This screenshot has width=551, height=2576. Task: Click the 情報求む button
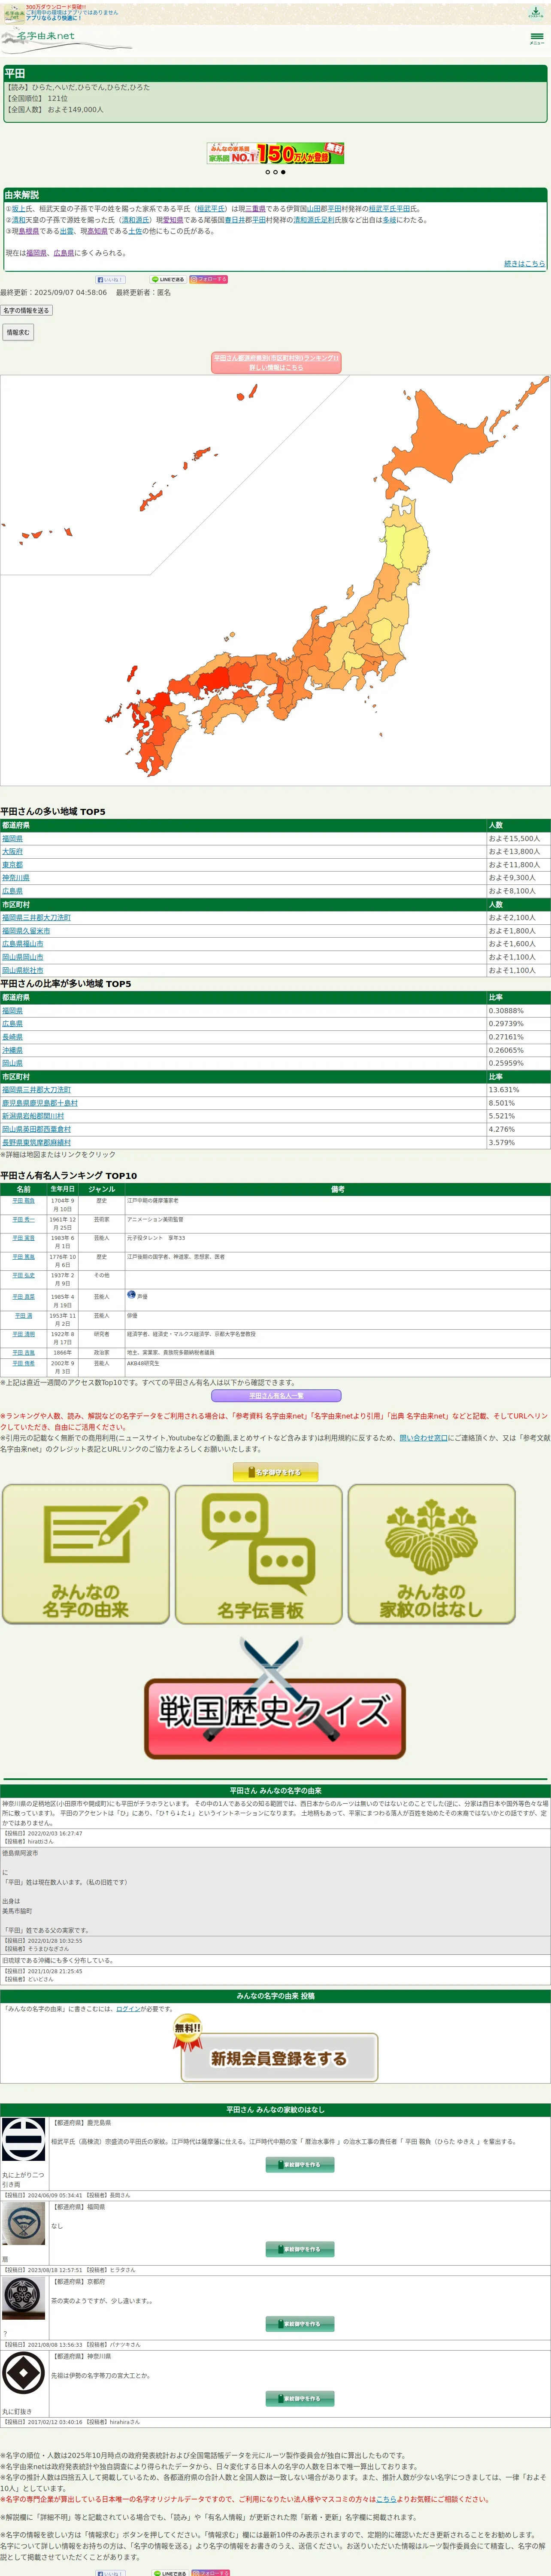click(x=18, y=332)
